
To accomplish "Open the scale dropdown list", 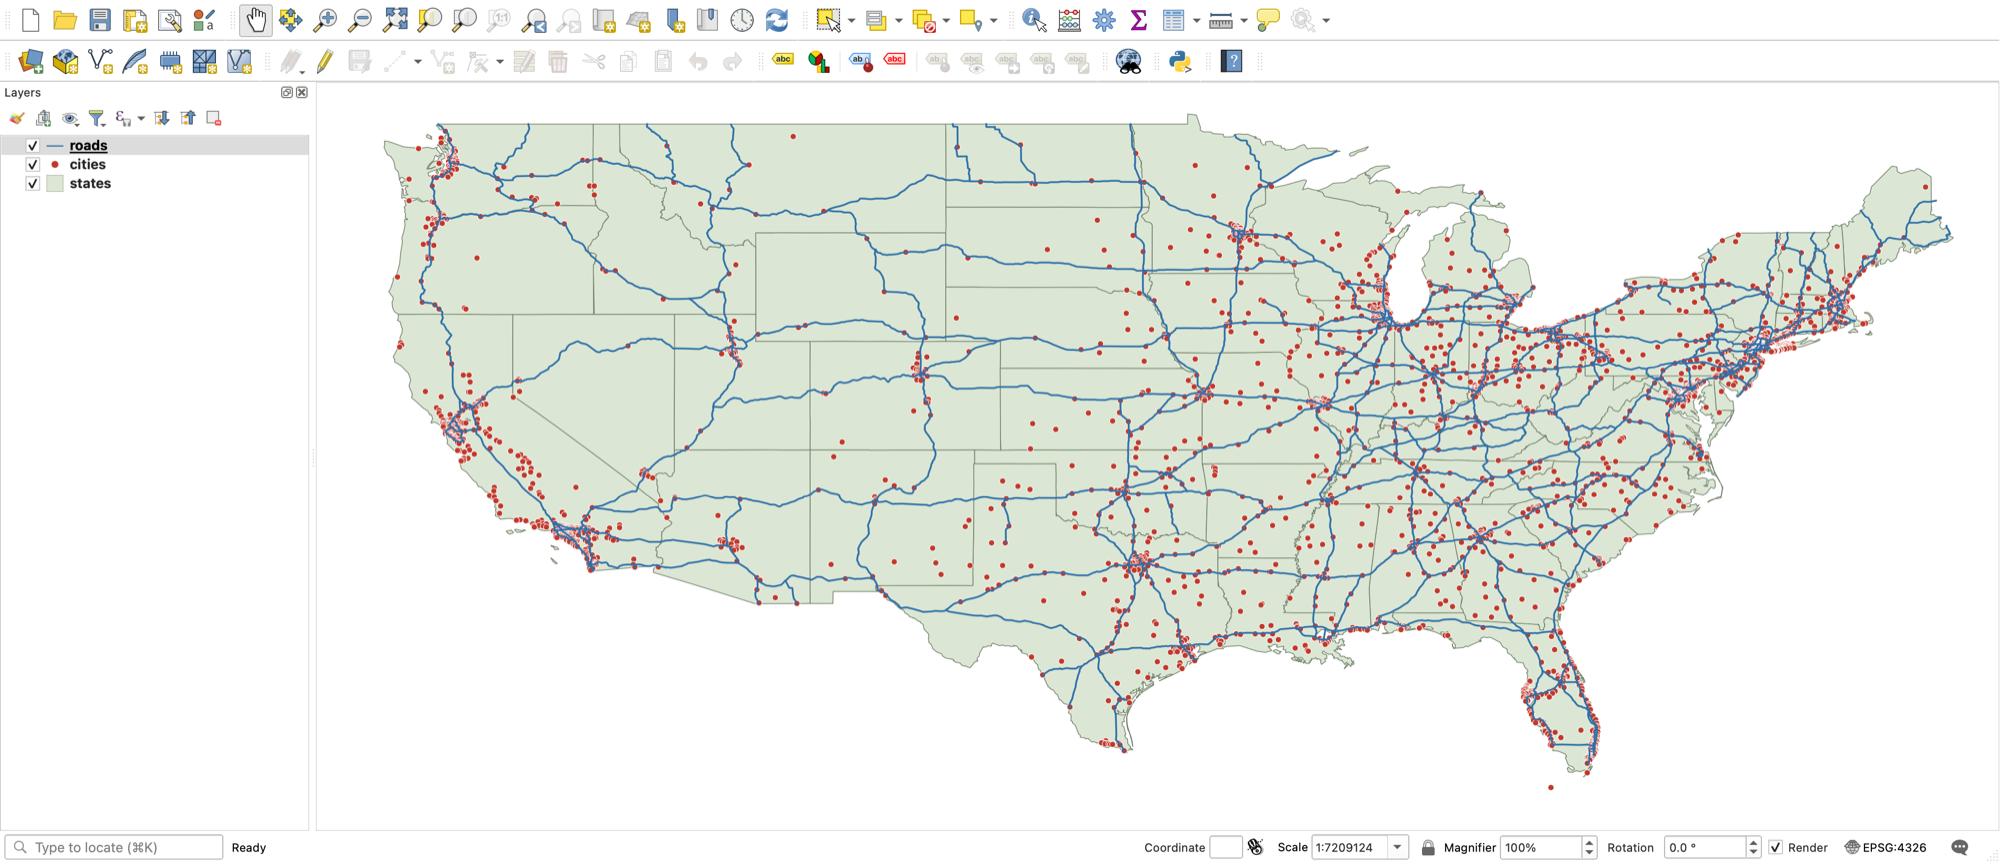I will (1398, 847).
